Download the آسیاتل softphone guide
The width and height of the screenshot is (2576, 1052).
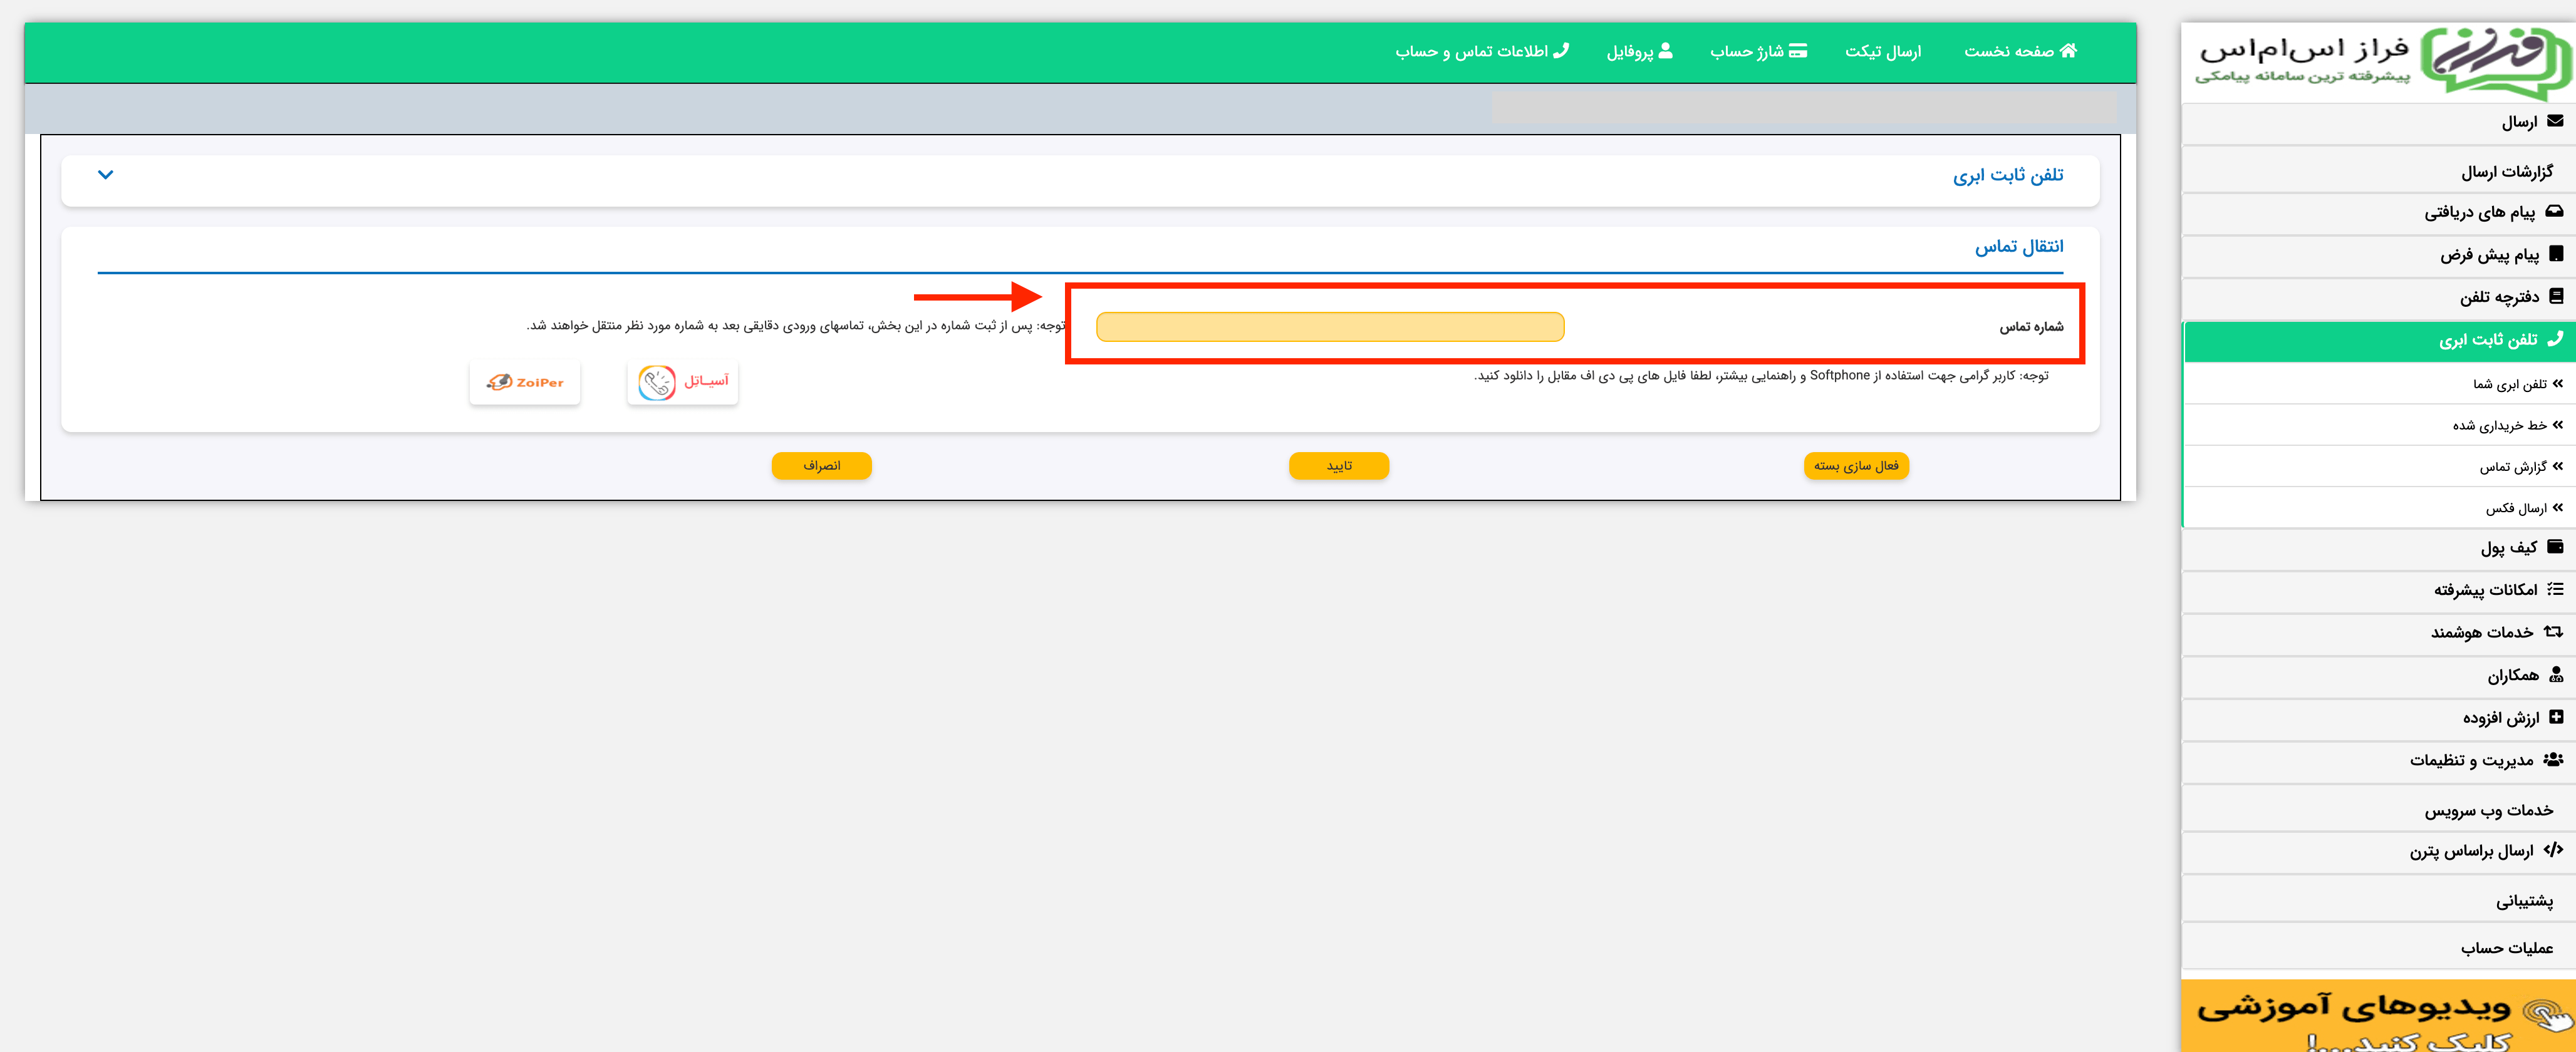[x=683, y=382]
